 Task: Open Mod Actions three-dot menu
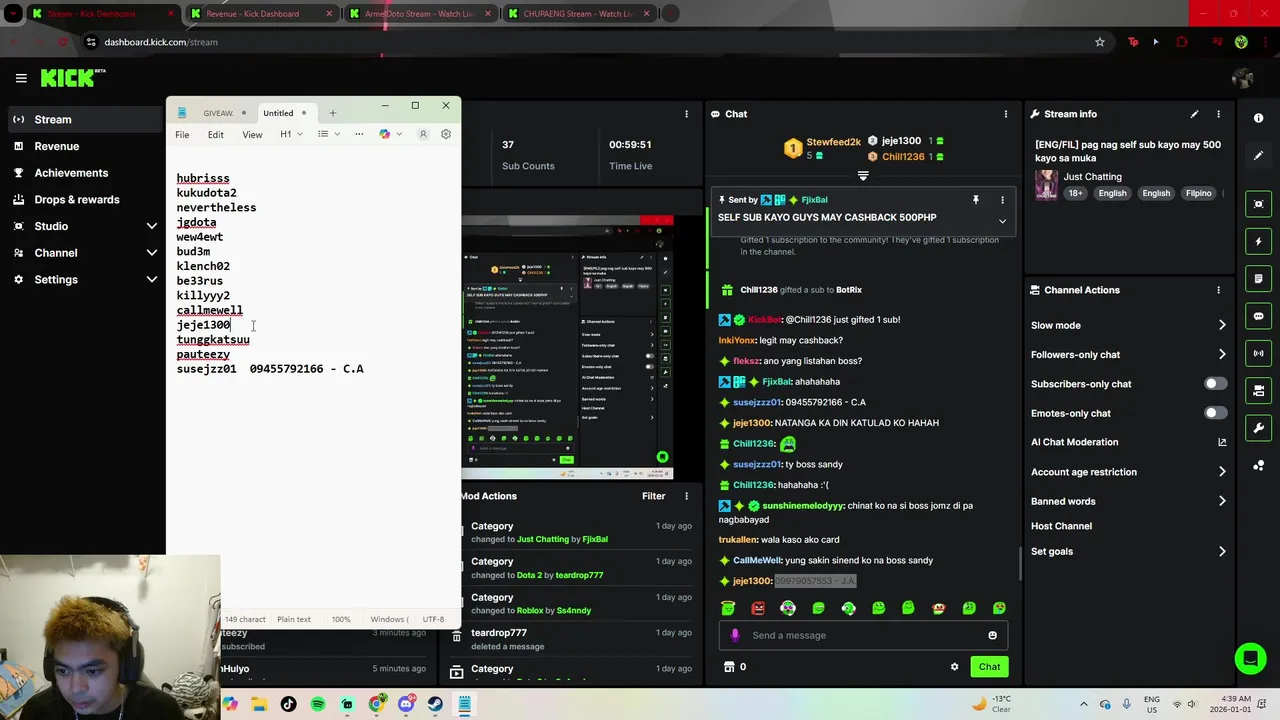click(x=686, y=496)
